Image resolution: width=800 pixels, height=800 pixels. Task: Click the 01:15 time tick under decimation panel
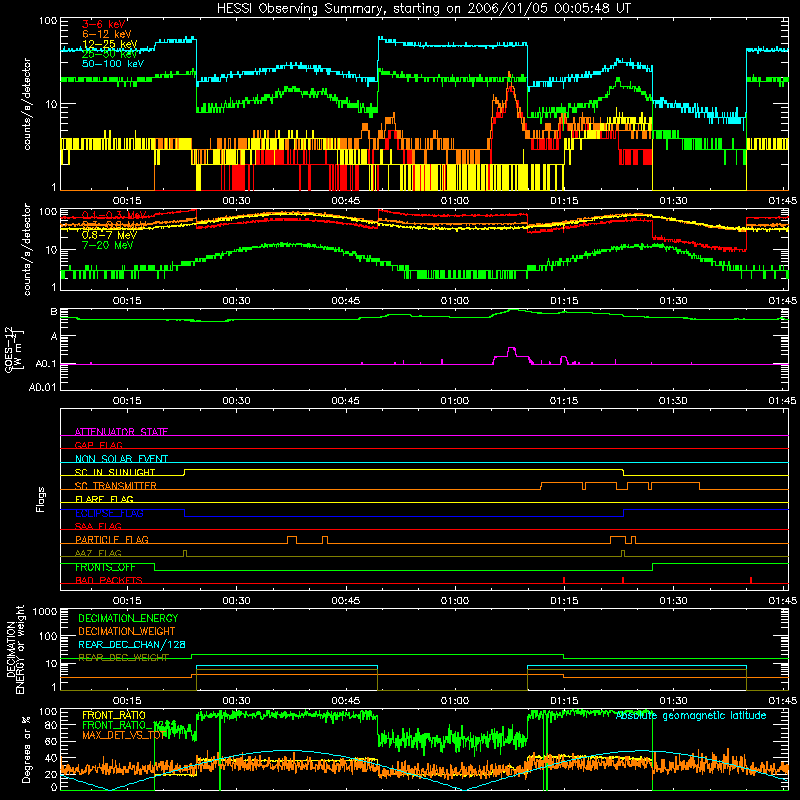(564, 701)
